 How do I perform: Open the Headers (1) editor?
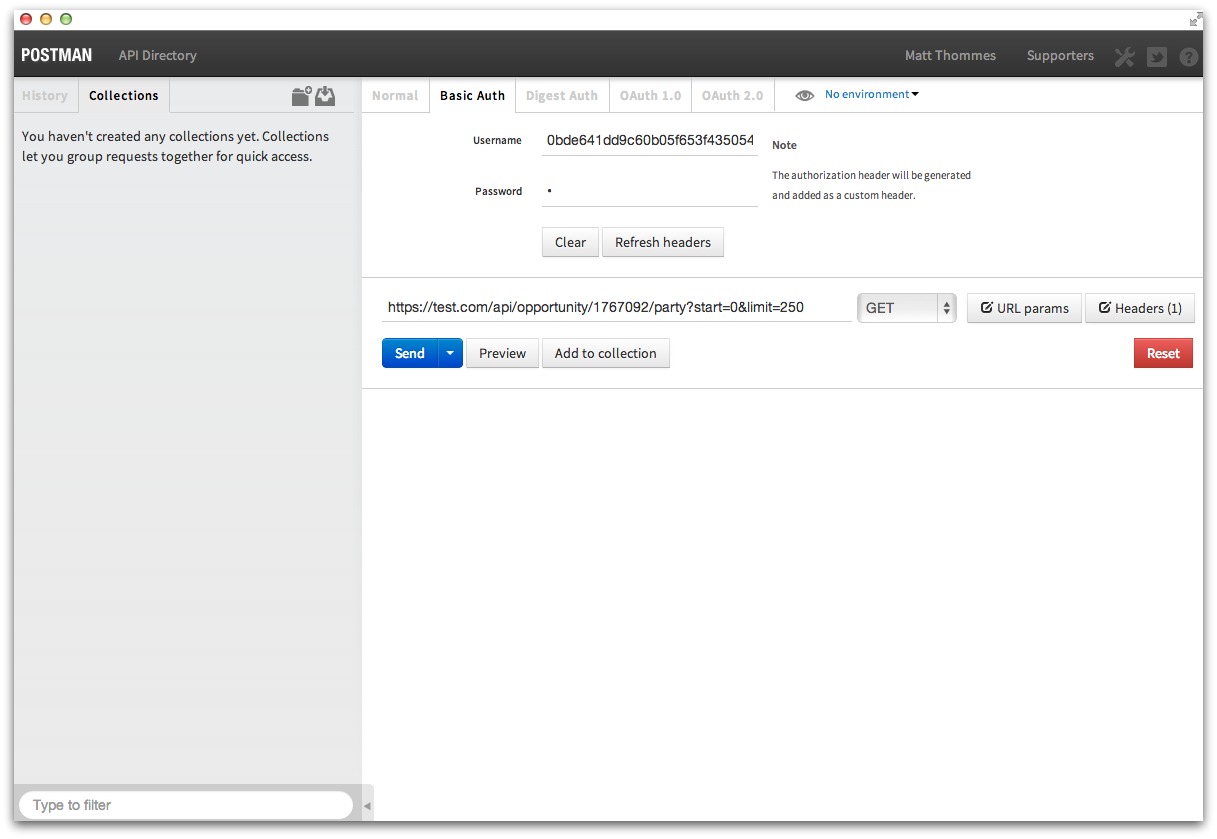pos(1140,308)
